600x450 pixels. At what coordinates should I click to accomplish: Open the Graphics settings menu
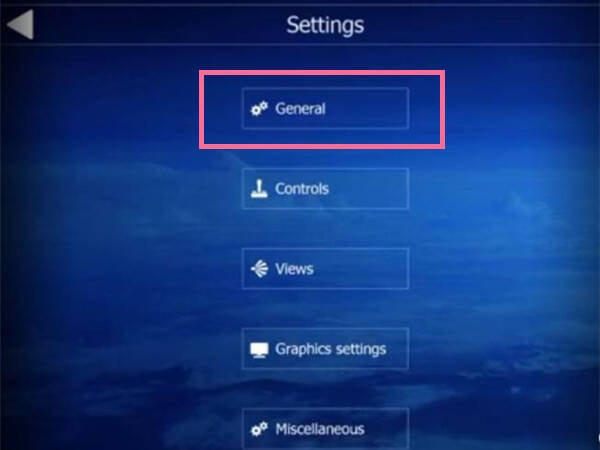pyautogui.click(x=325, y=349)
